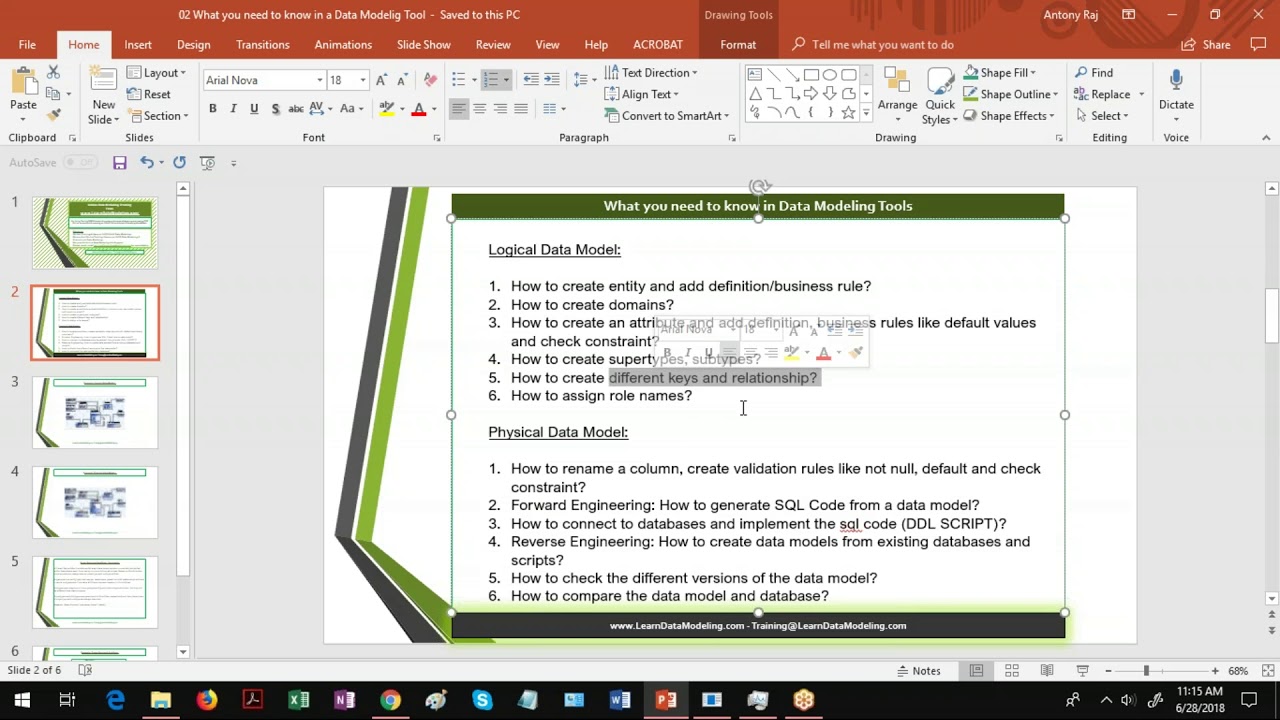Click the Share button

point(1206,45)
